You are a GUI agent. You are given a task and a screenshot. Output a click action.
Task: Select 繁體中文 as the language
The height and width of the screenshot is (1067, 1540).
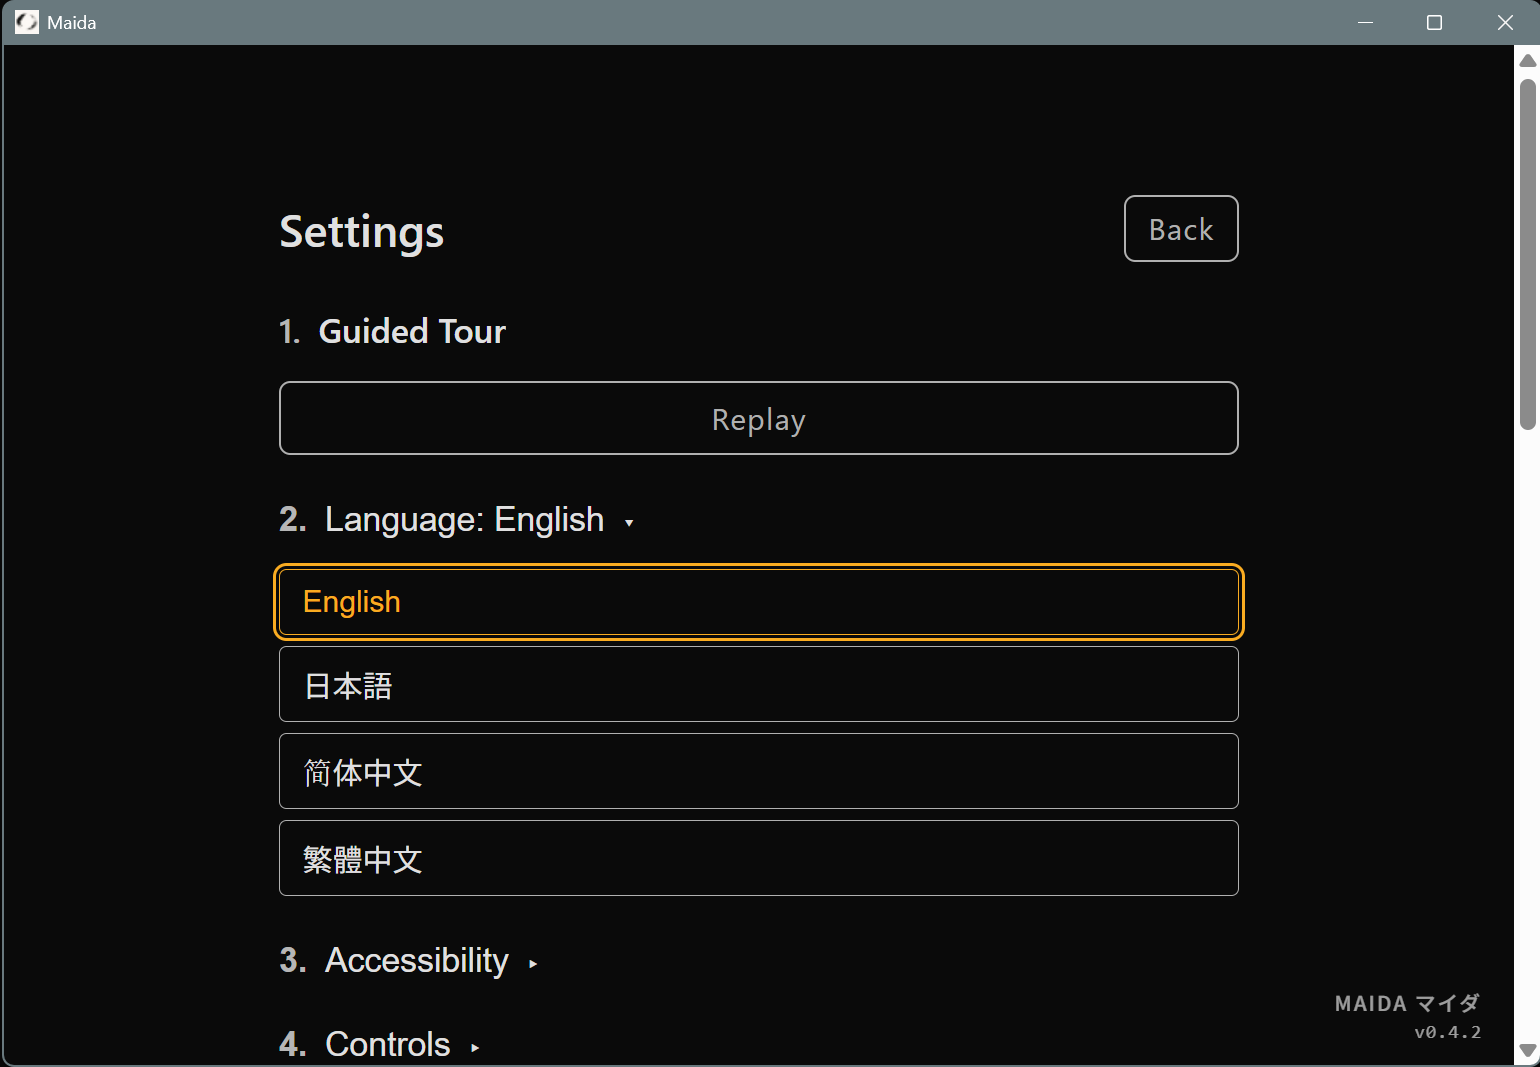(x=758, y=859)
